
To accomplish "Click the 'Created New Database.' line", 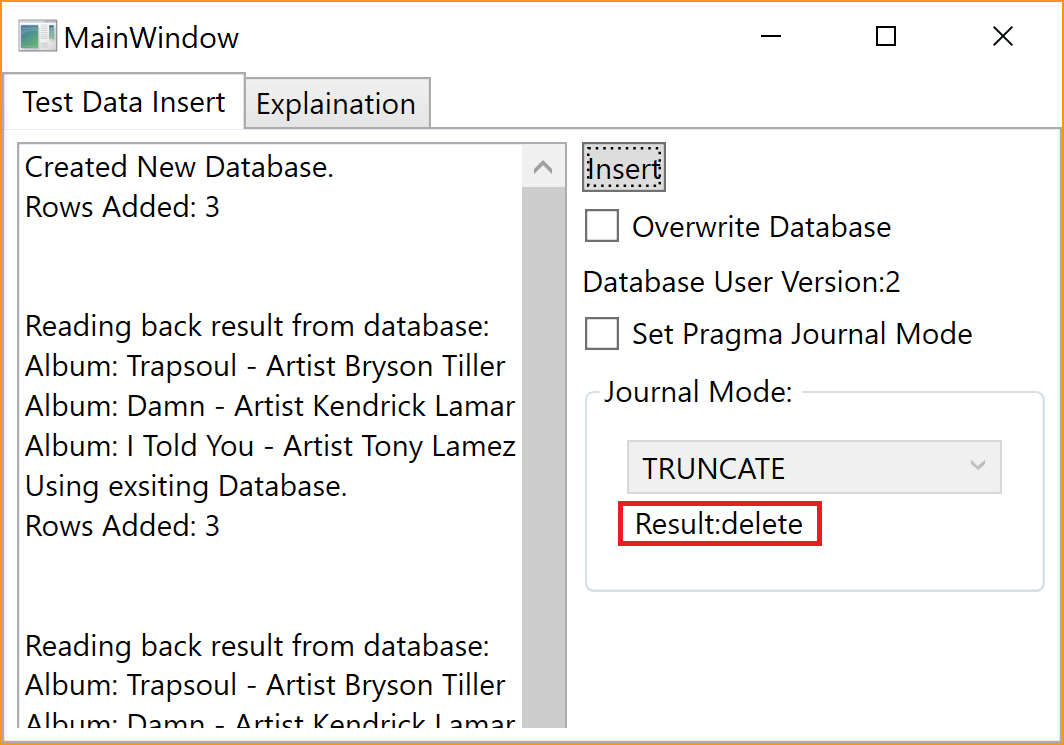I will [x=179, y=167].
